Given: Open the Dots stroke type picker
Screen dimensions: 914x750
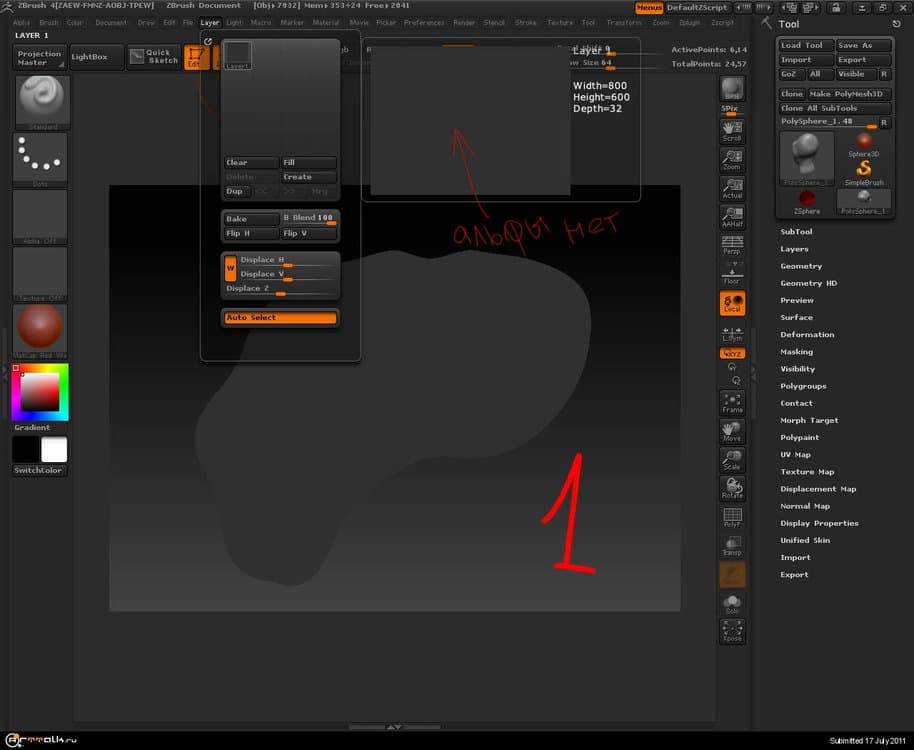Looking at the screenshot, I should [x=41, y=159].
